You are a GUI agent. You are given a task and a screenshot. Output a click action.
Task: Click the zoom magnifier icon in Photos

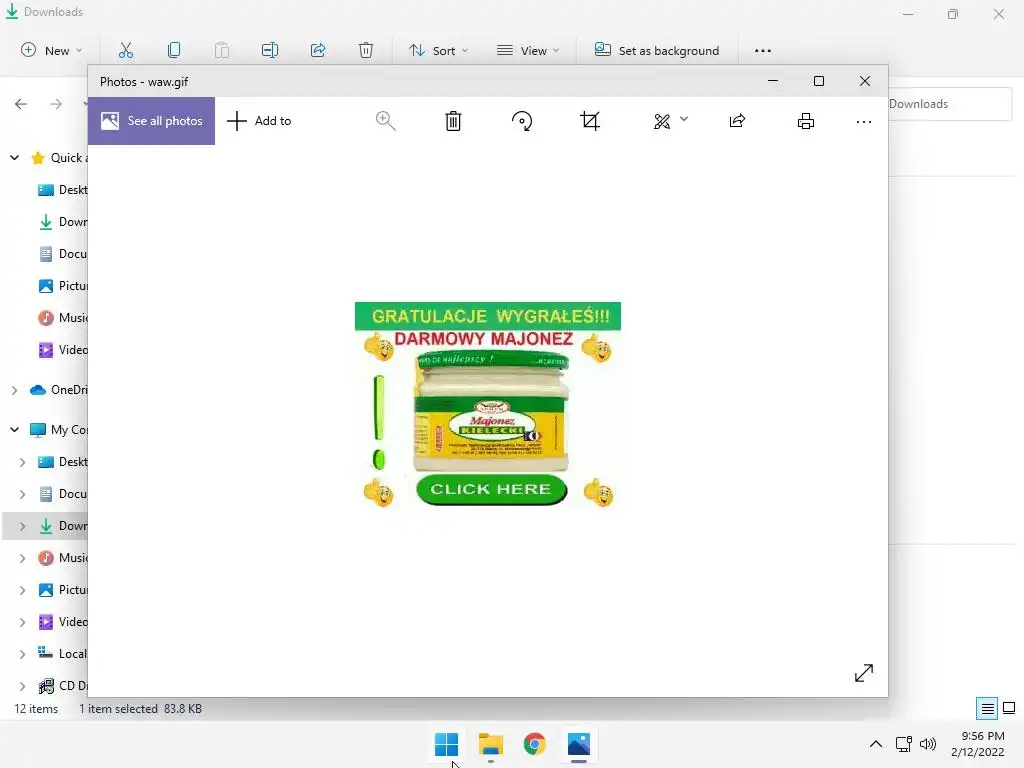pyautogui.click(x=385, y=121)
